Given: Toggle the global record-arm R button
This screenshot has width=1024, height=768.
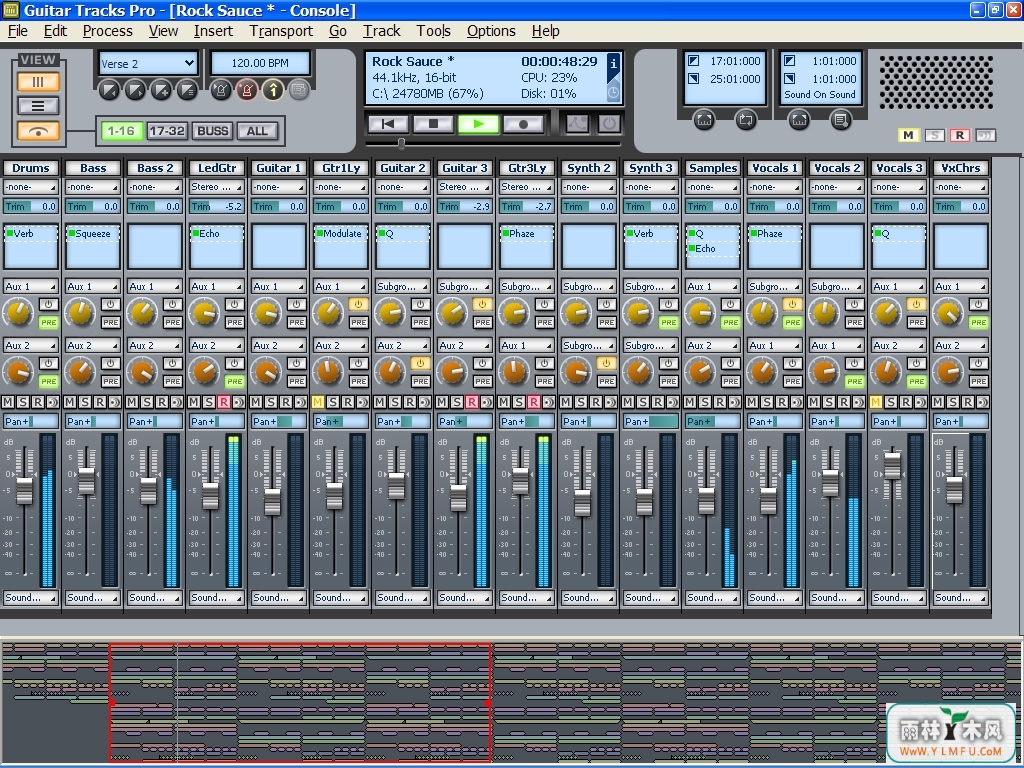Looking at the screenshot, I should click(959, 135).
